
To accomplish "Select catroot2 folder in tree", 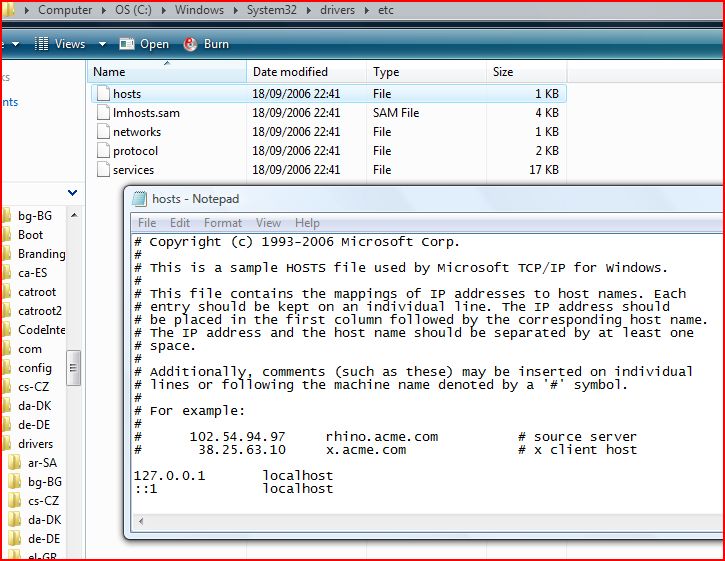I will pyautogui.click(x=40, y=311).
